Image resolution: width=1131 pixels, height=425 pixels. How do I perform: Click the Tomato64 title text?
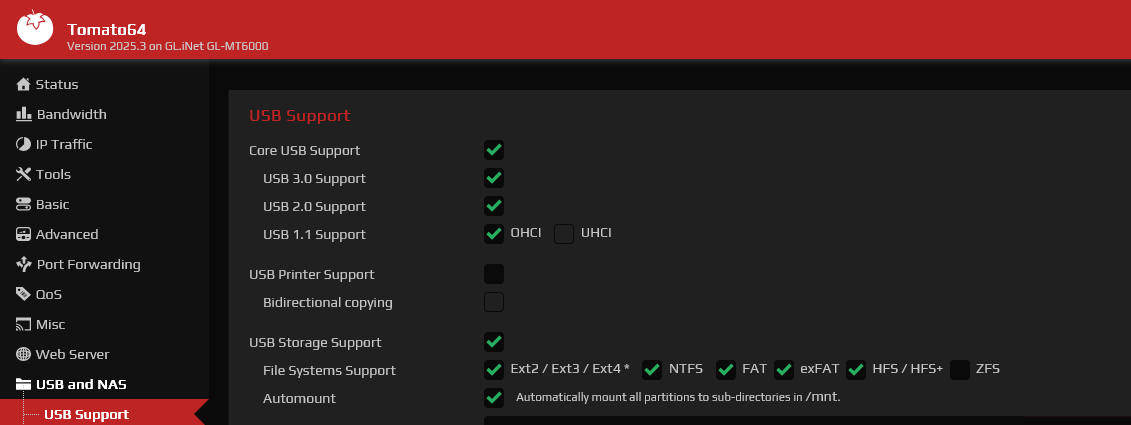(x=107, y=30)
